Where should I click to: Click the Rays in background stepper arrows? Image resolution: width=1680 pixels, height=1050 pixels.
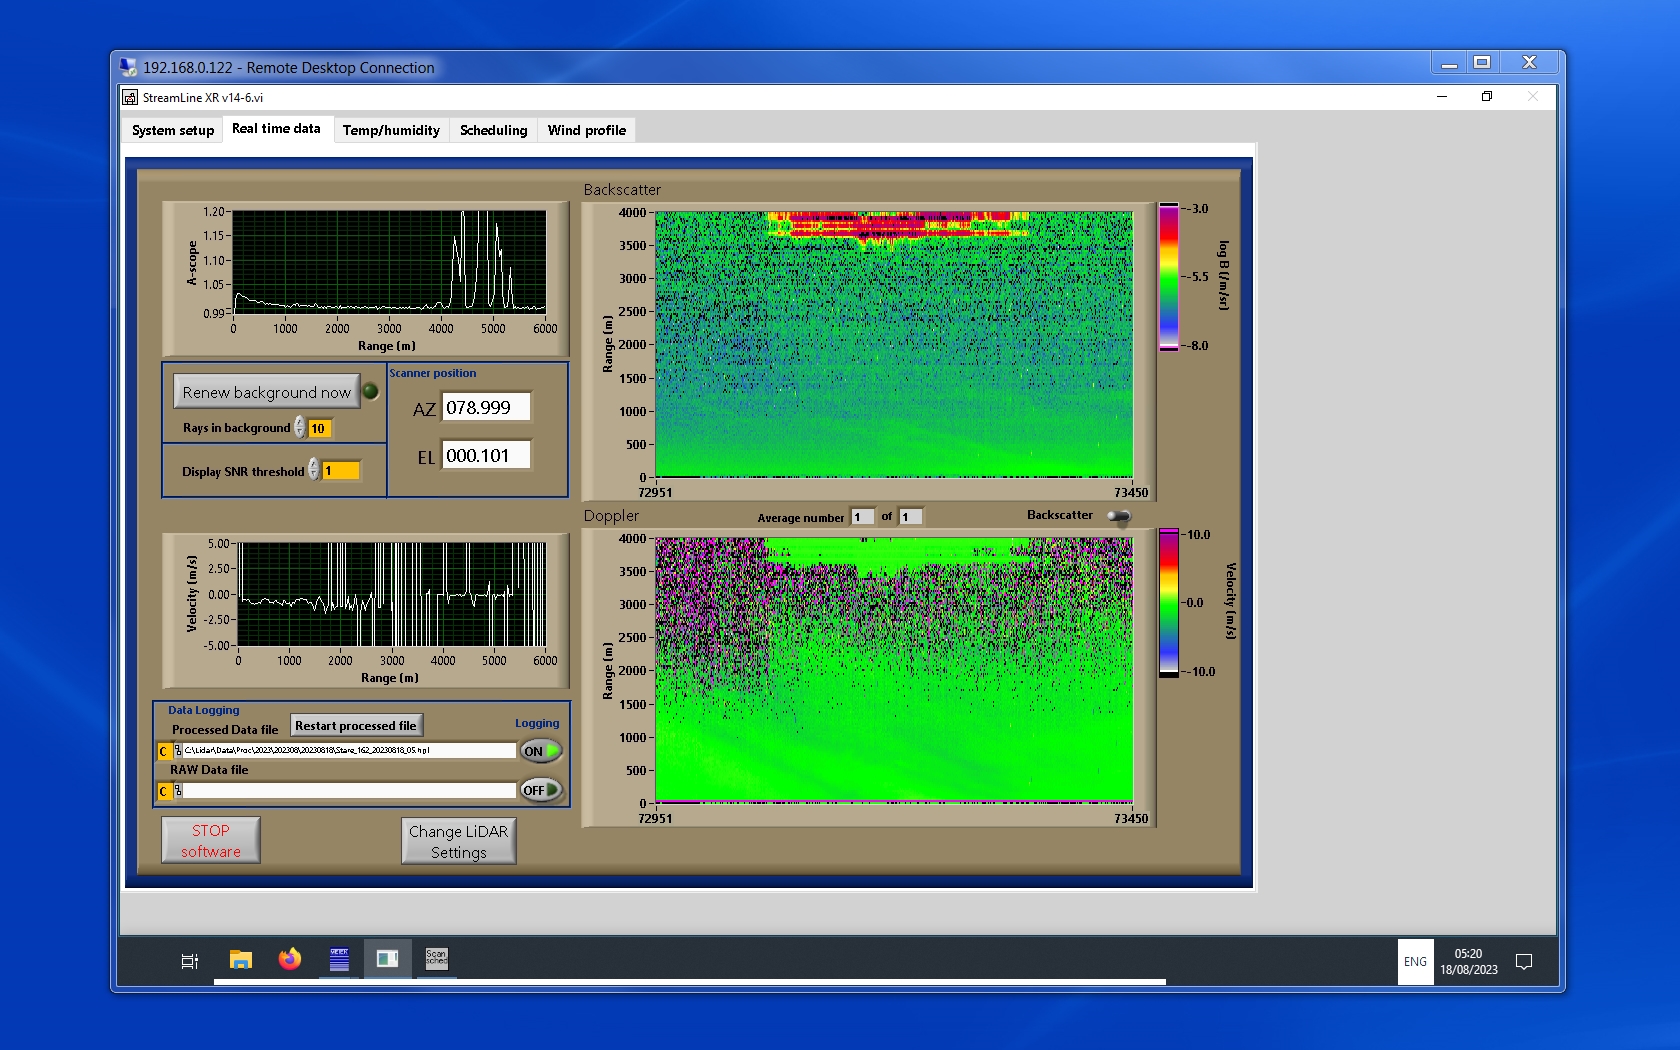pos(300,428)
